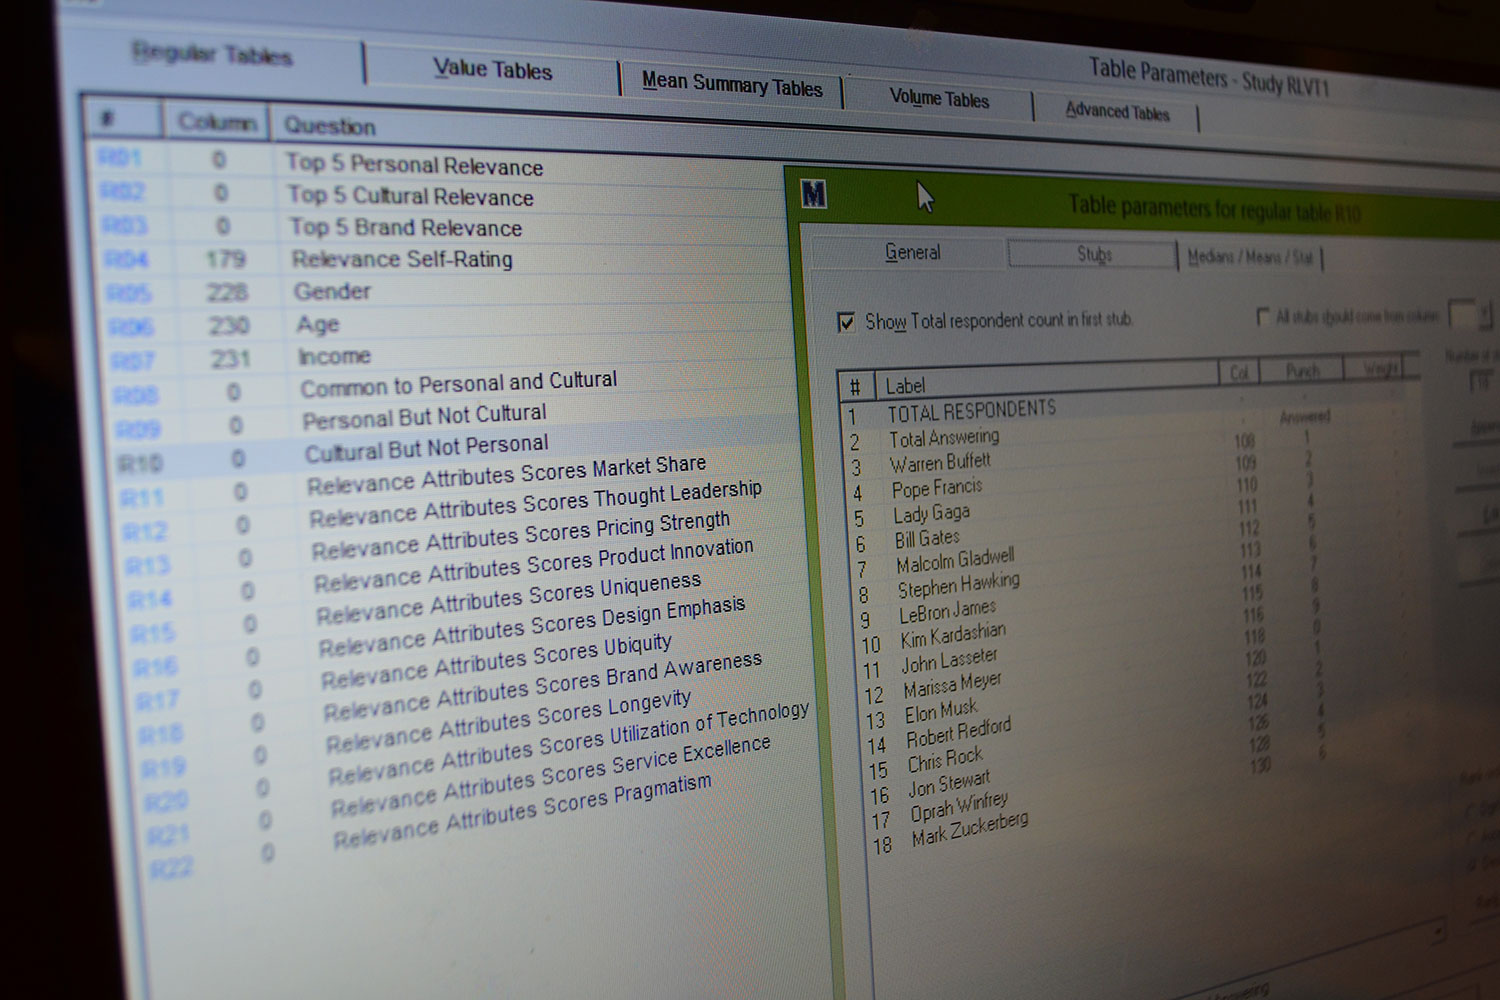This screenshot has width=1500, height=1000.
Task: Select Relevance Attributes Scores Ubiquity
Action: (x=496, y=661)
